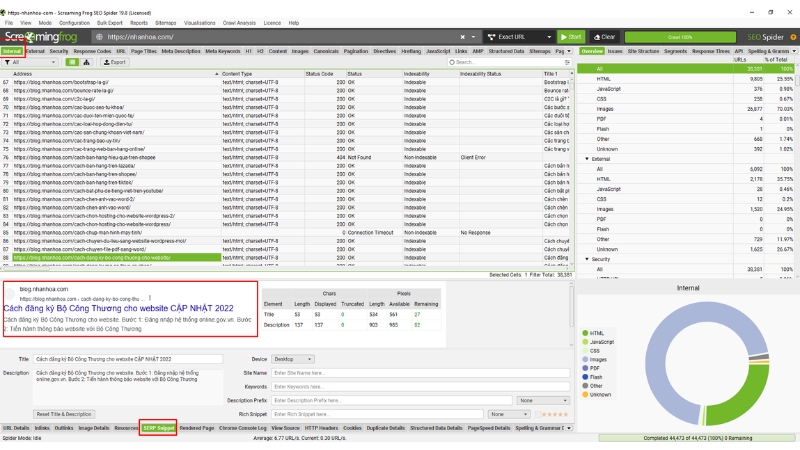Switch to tree view icon
This screenshot has height=450, width=800.
click(x=86, y=62)
